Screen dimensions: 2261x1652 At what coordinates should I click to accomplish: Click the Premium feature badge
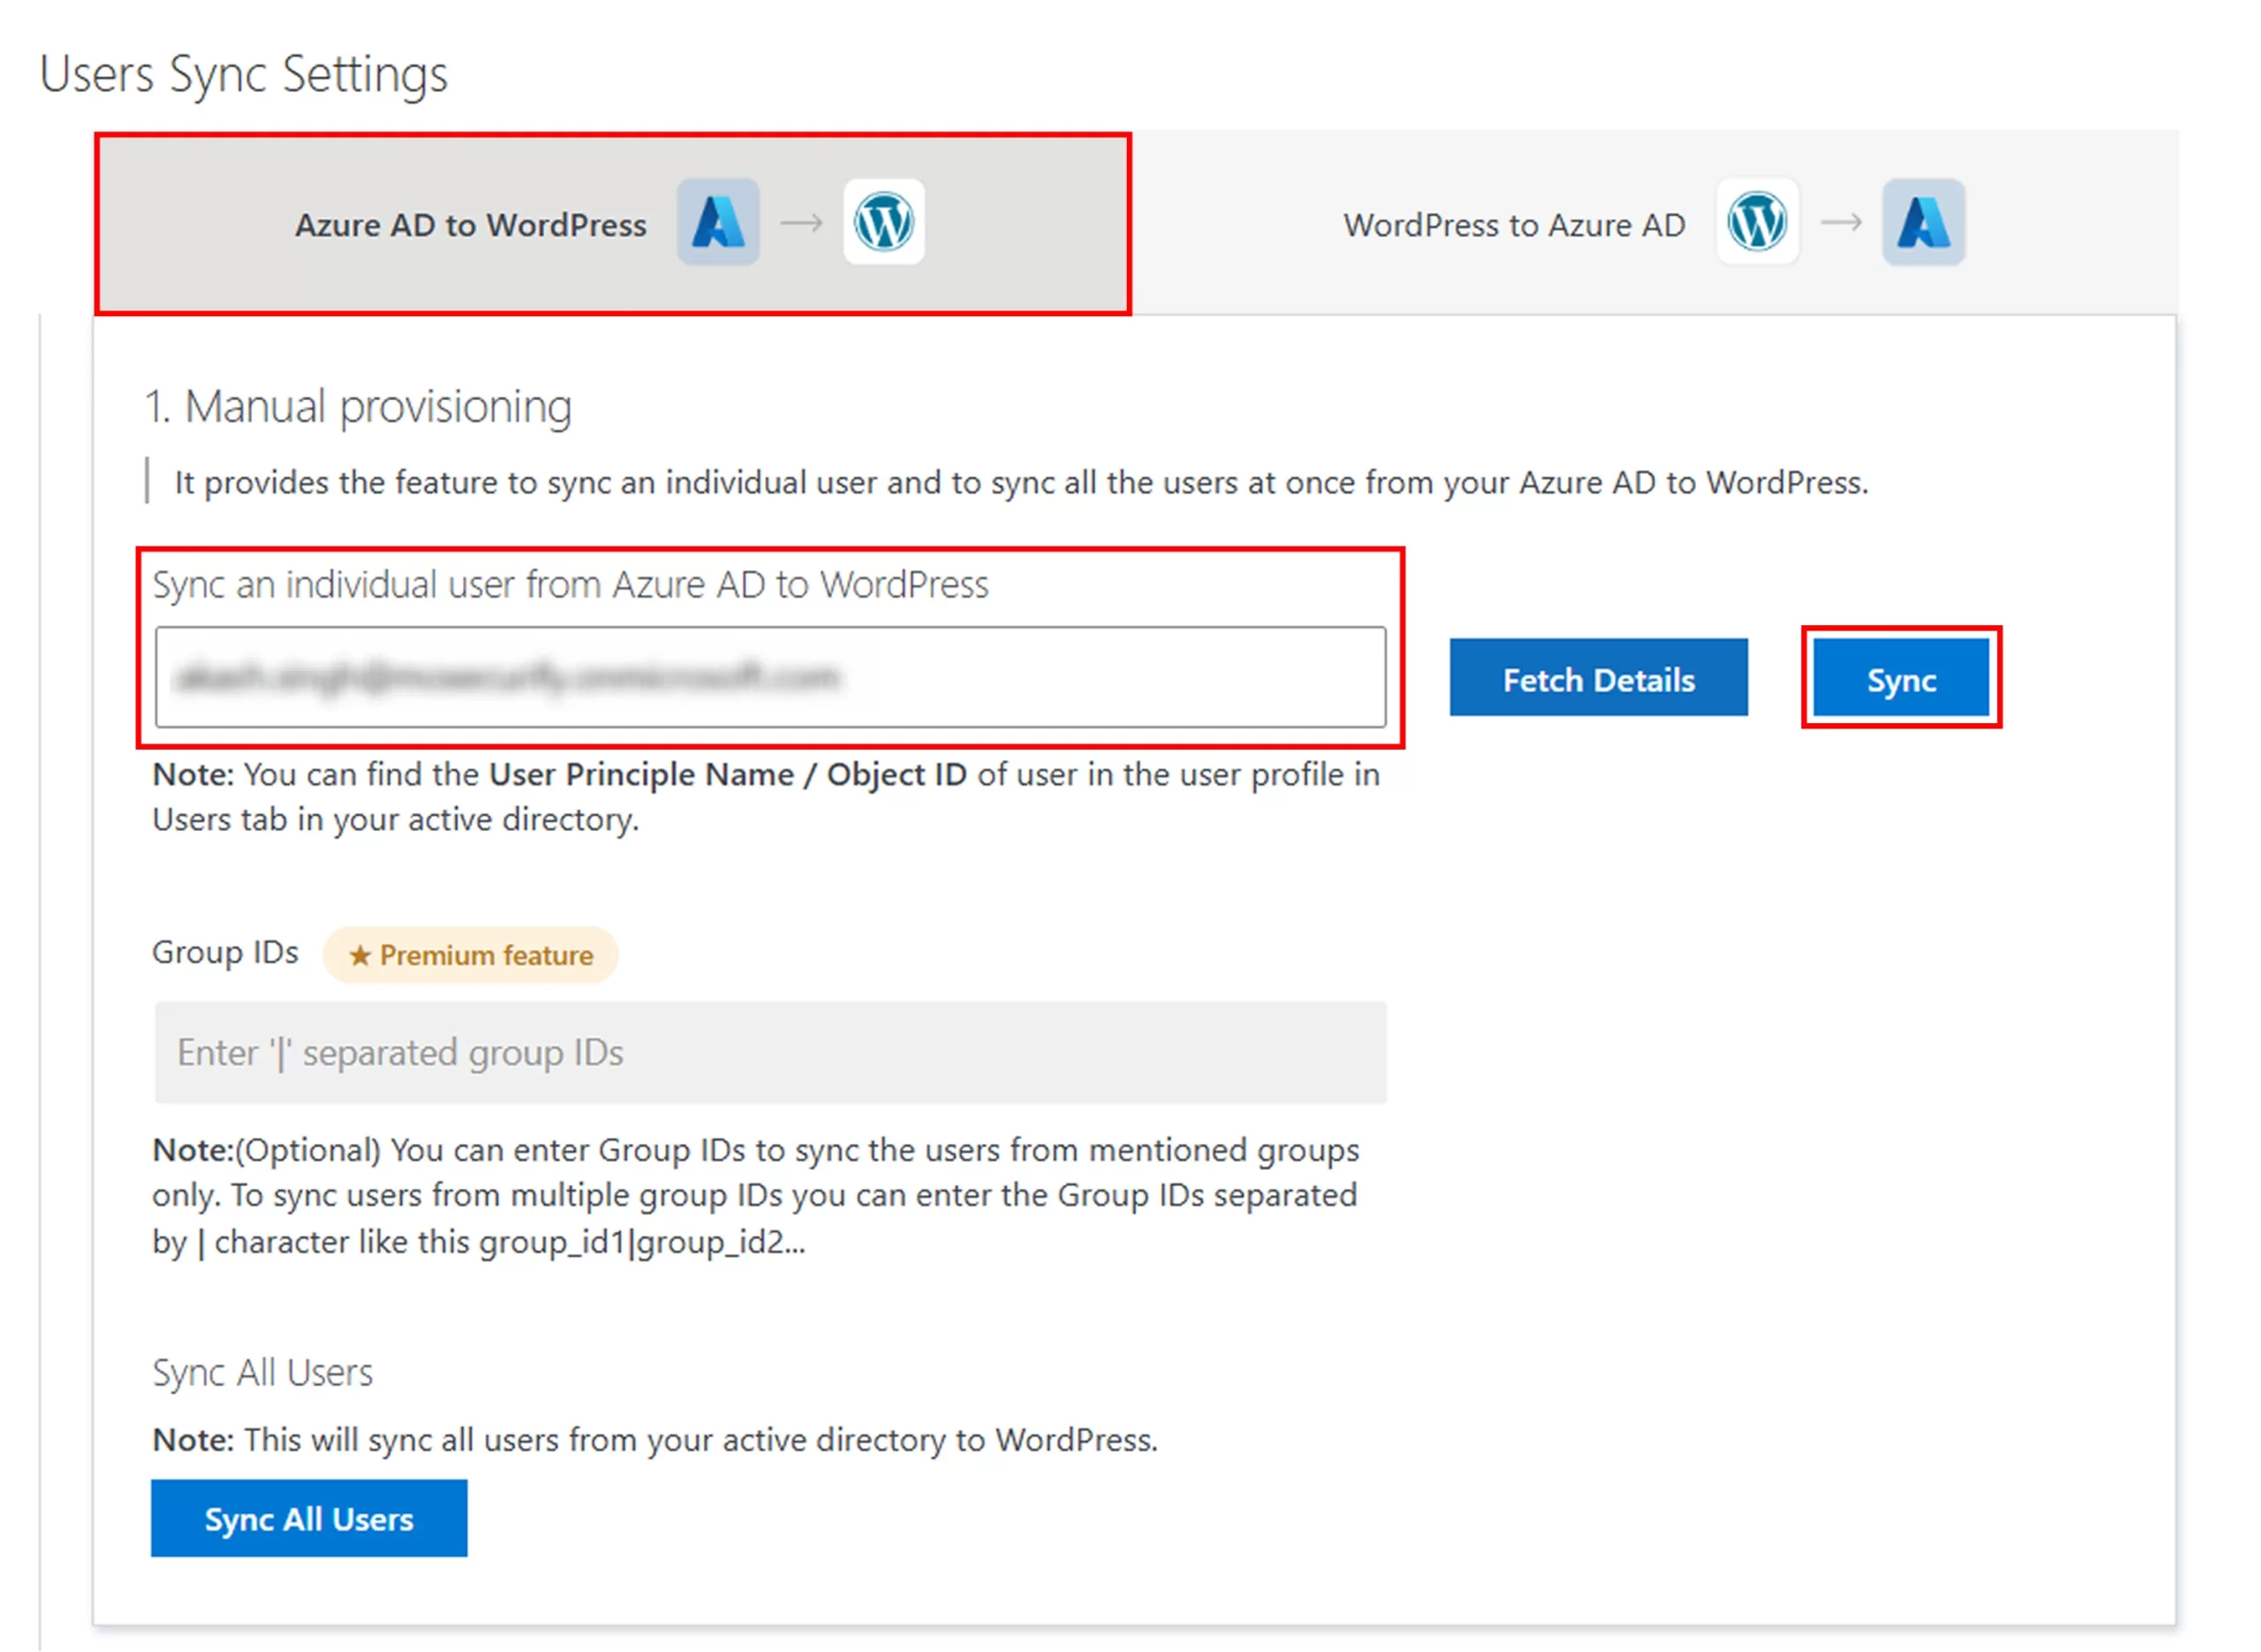(470, 955)
